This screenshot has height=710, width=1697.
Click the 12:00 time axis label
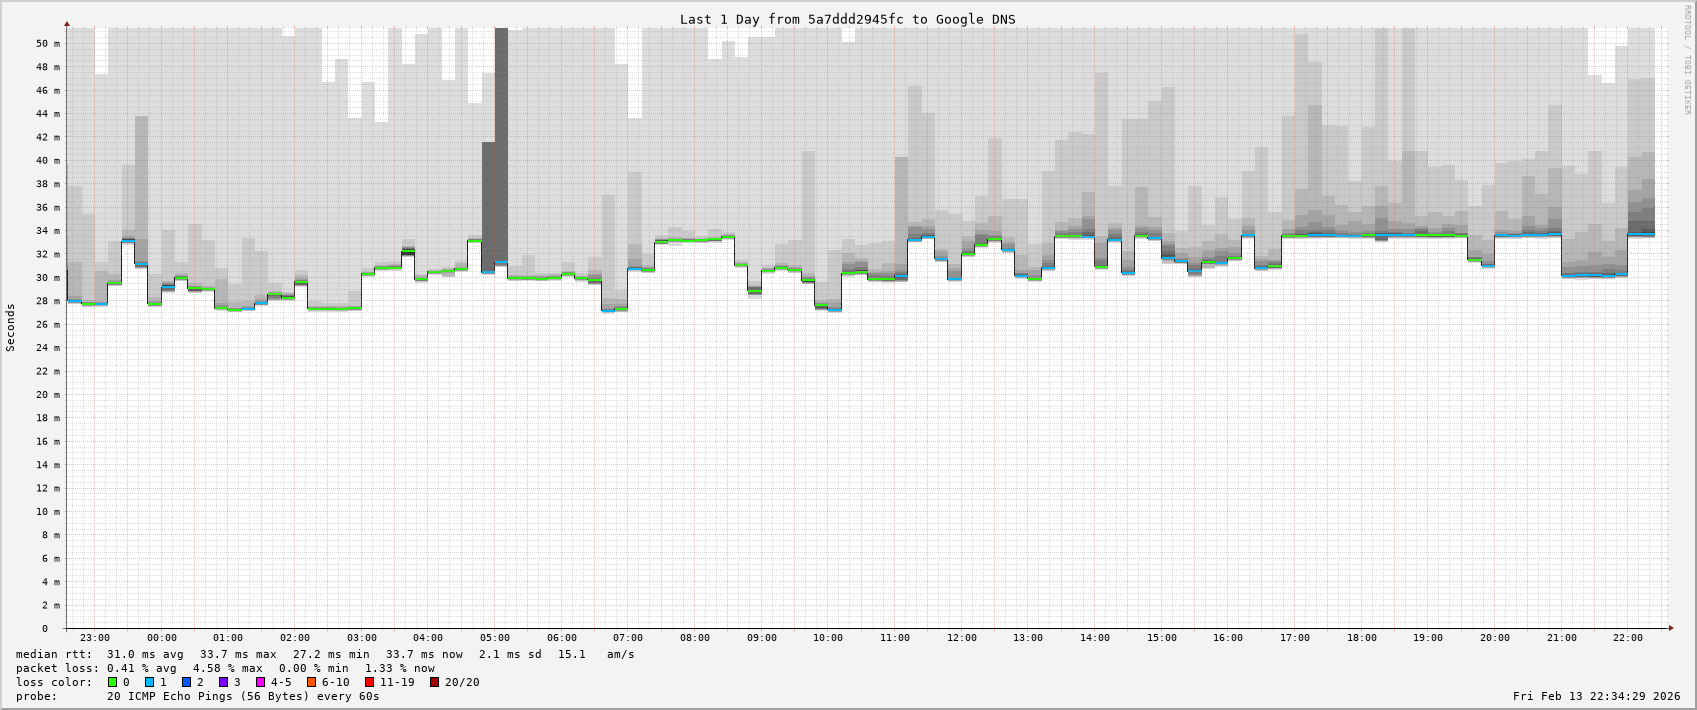(x=962, y=638)
